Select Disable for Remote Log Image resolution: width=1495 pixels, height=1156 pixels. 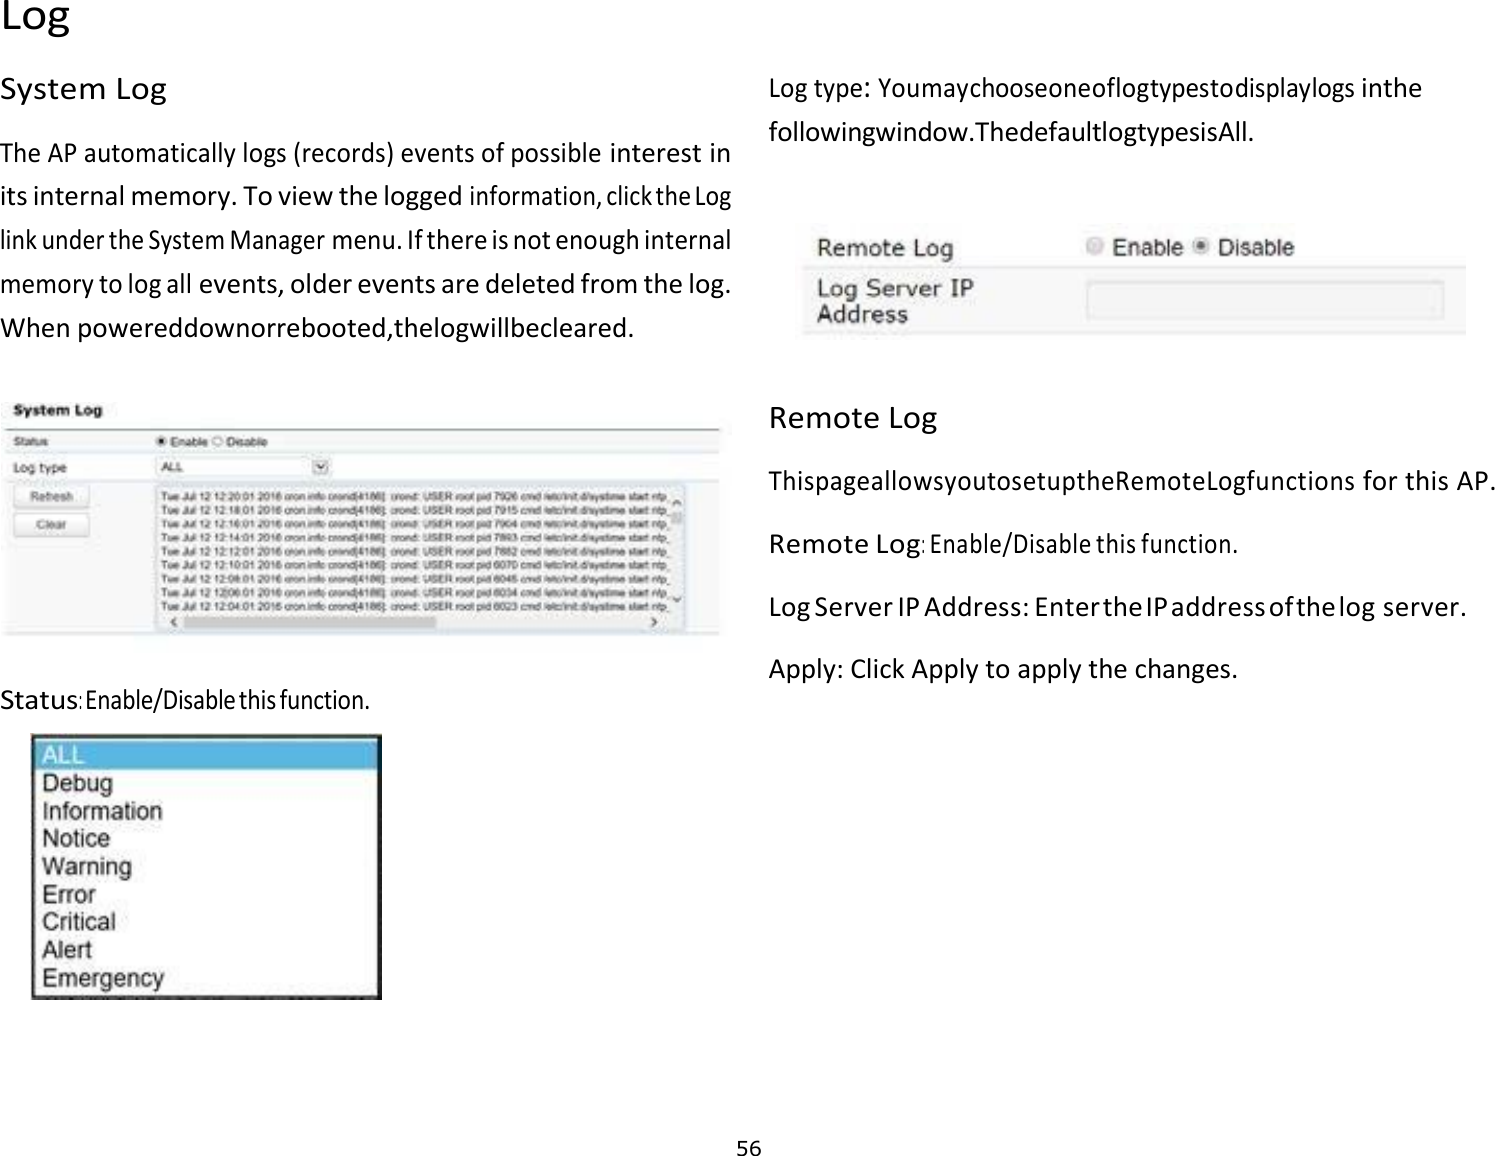pos(1201,247)
